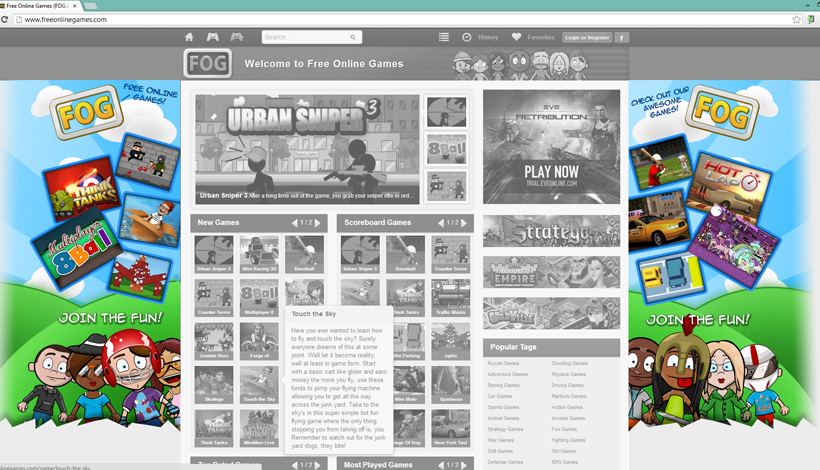
Task: Open Touch the Sky game thumbnail
Action: [259, 384]
